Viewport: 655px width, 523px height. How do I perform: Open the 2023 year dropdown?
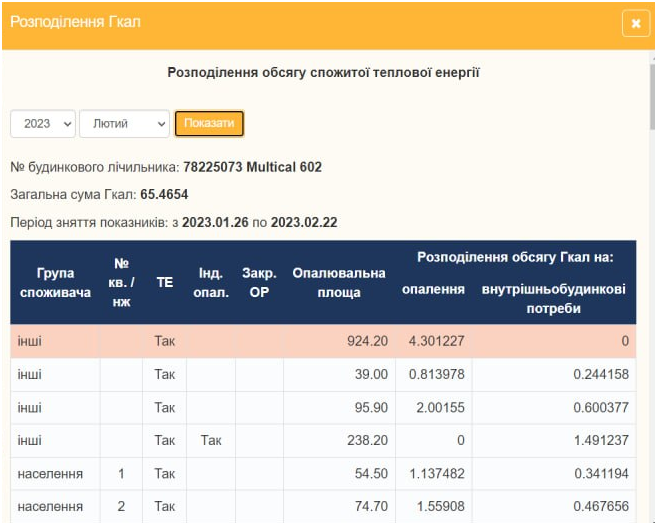43,124
